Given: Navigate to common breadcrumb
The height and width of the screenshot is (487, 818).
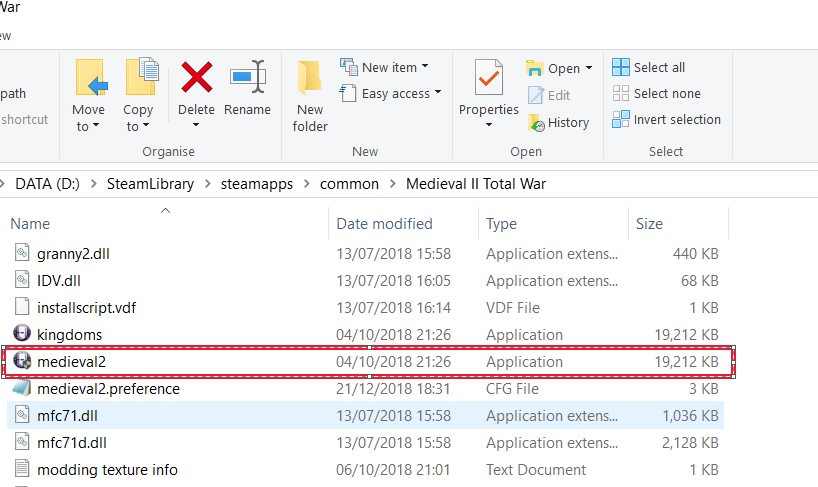Looking at the screenshot, I should pyautogui.click(x=350, y=184).
